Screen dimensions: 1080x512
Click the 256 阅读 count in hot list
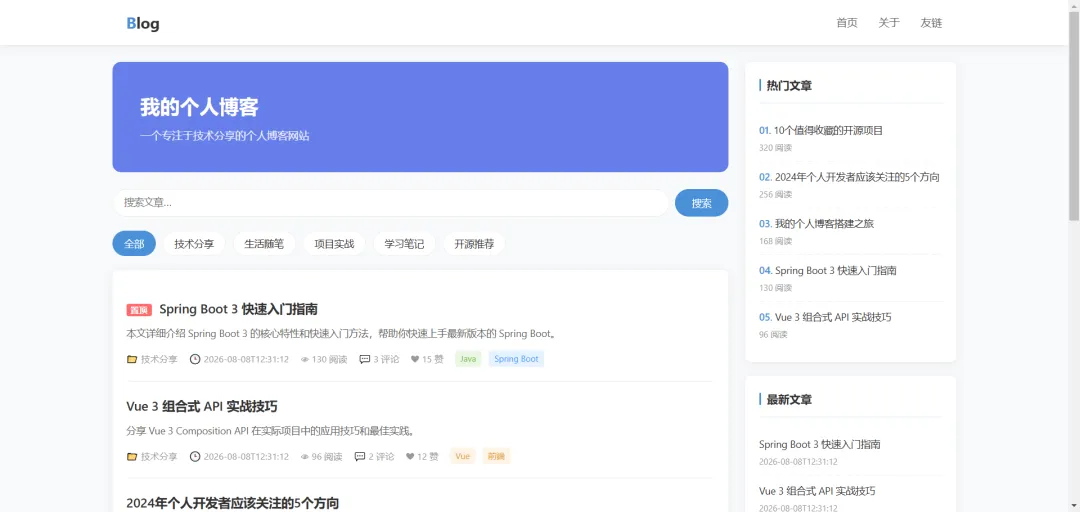tap(776, 195)
